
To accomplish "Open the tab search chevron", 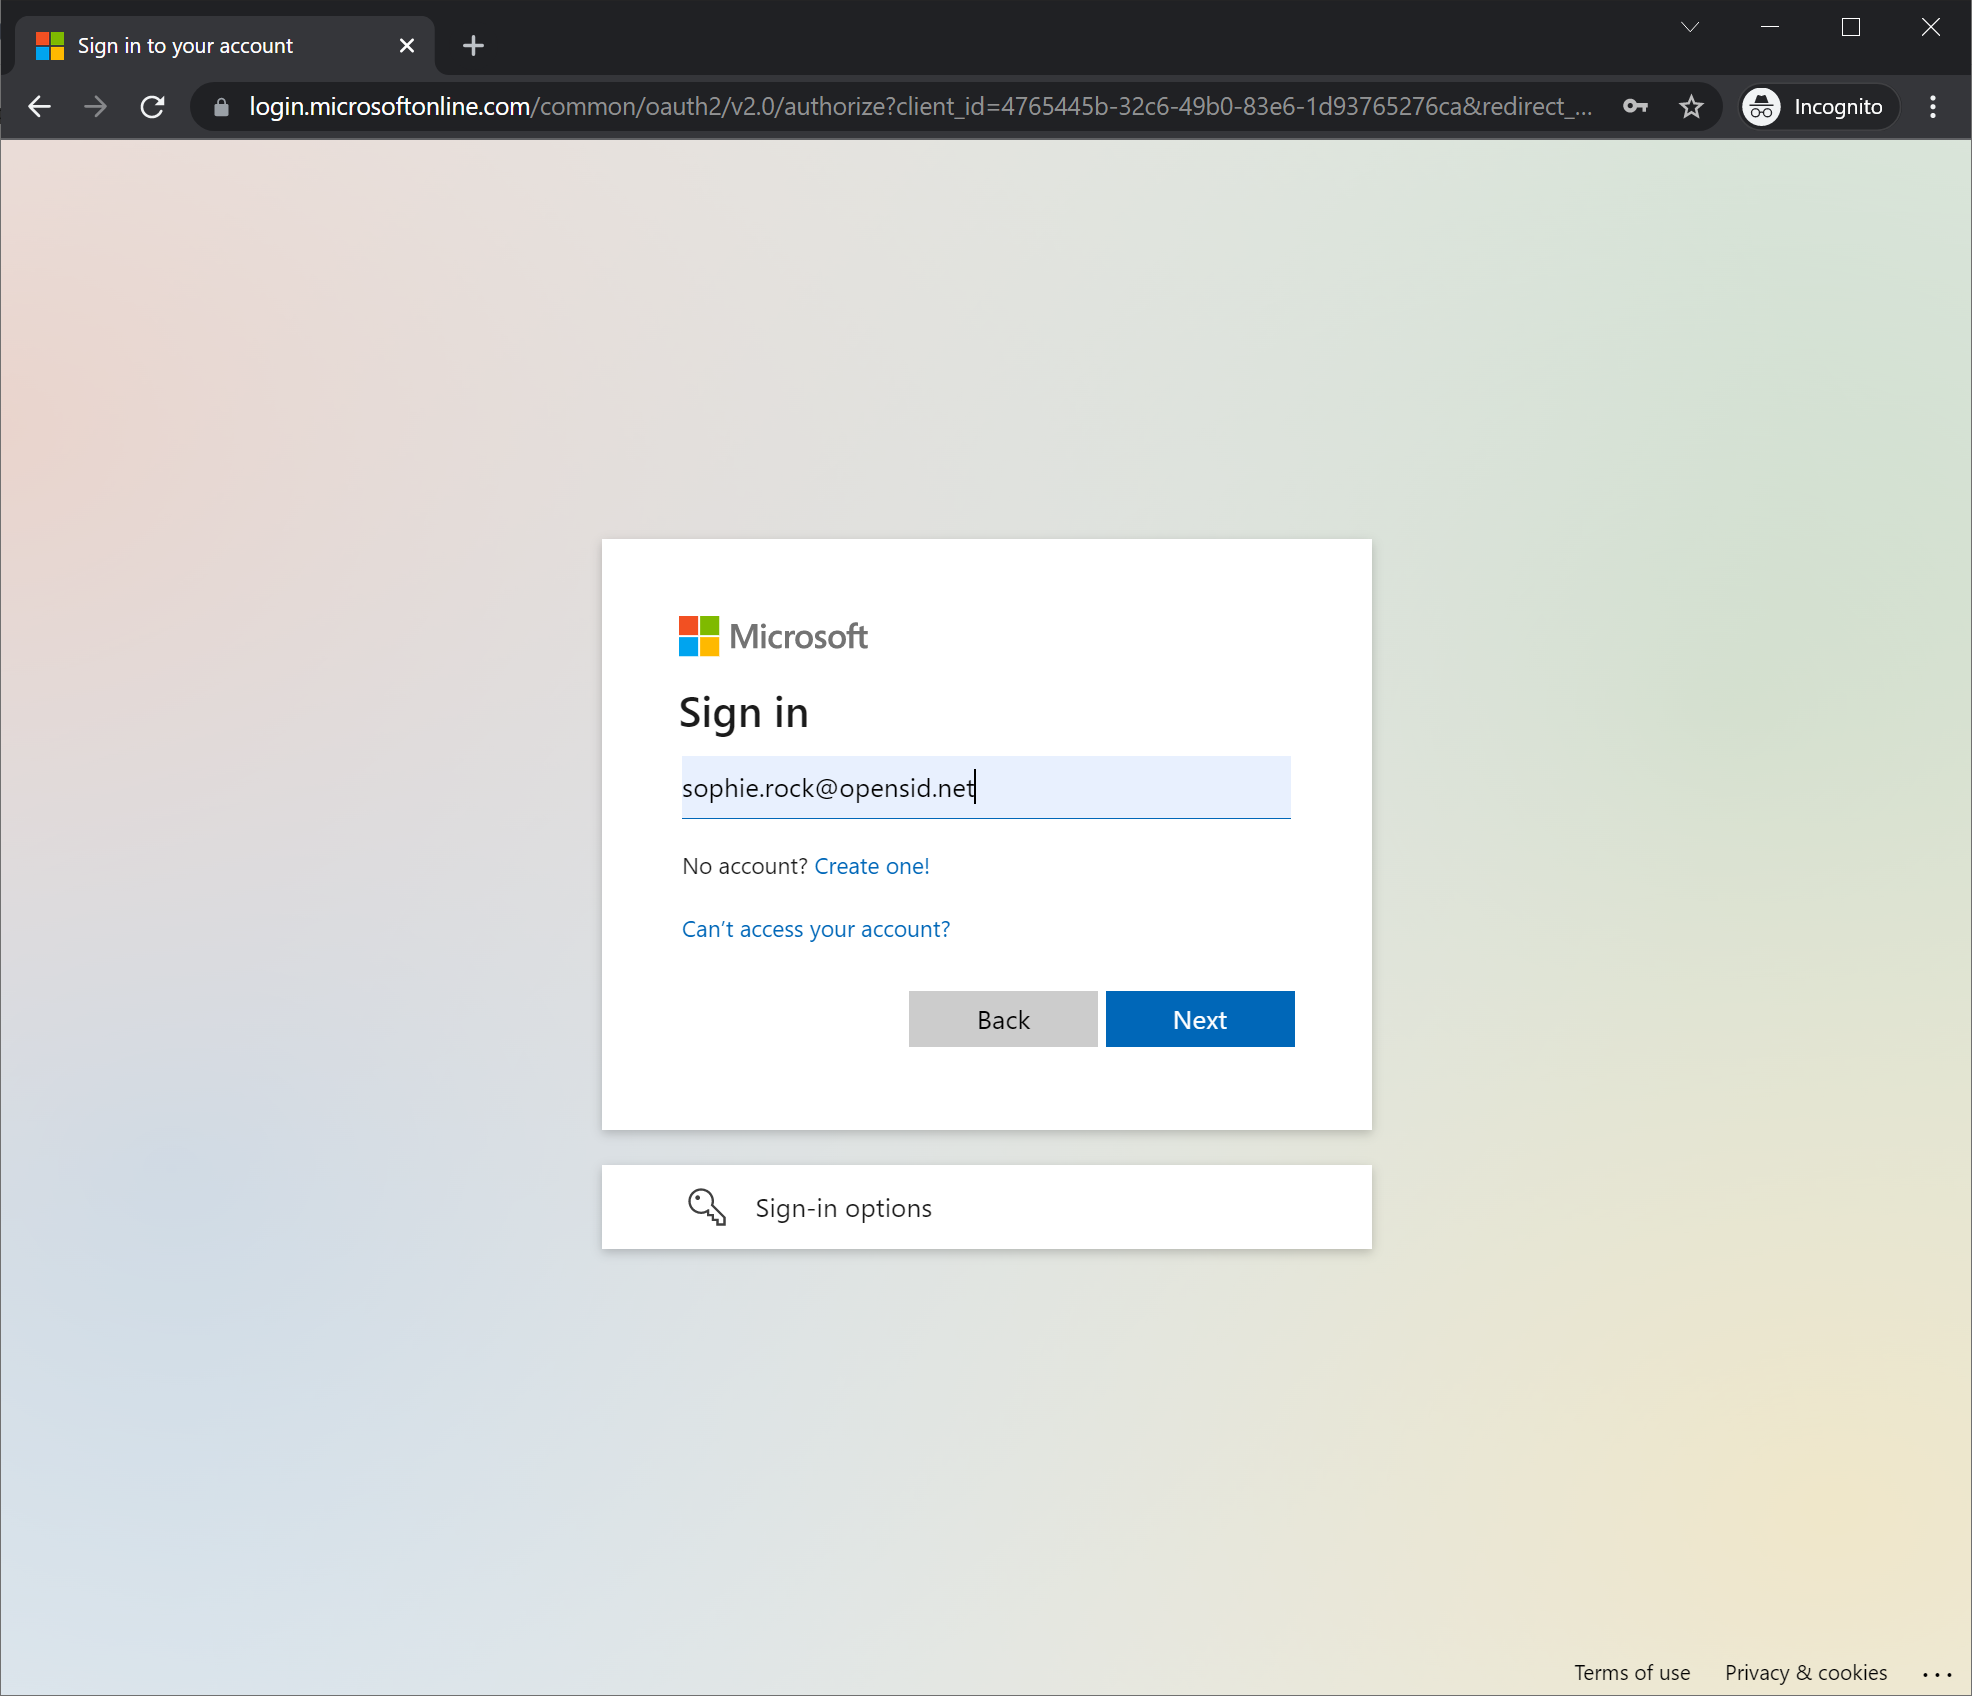I will [1690, 27].
